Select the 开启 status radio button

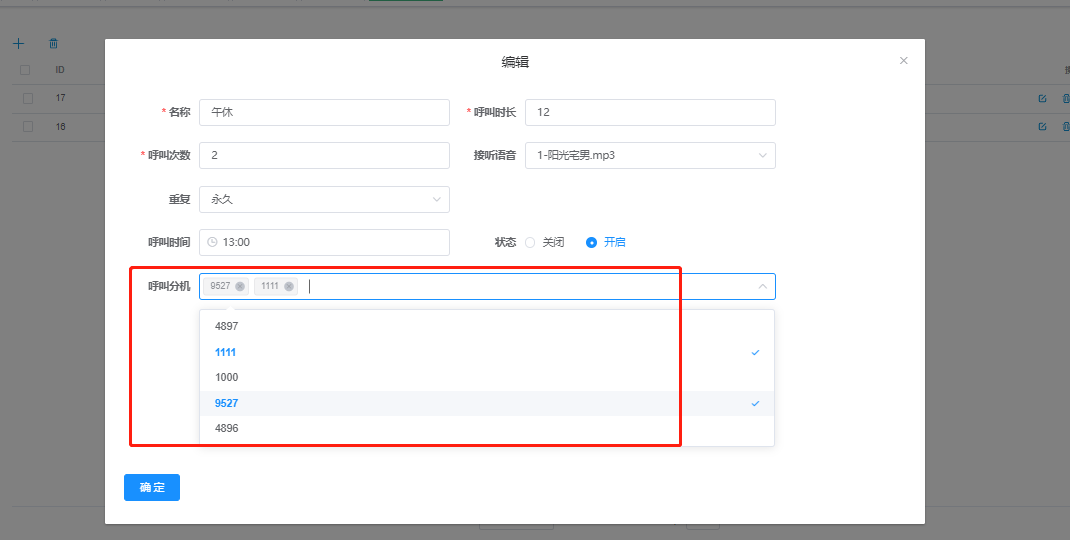(x=591, y=242)
